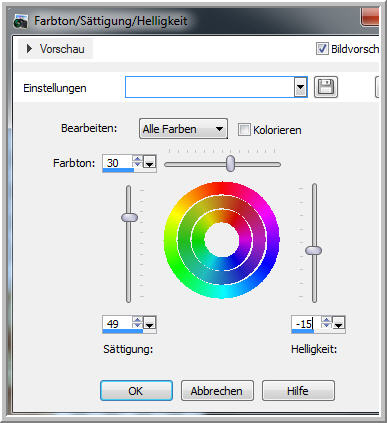Click the Farbton spinner arrows

[137, 162]
